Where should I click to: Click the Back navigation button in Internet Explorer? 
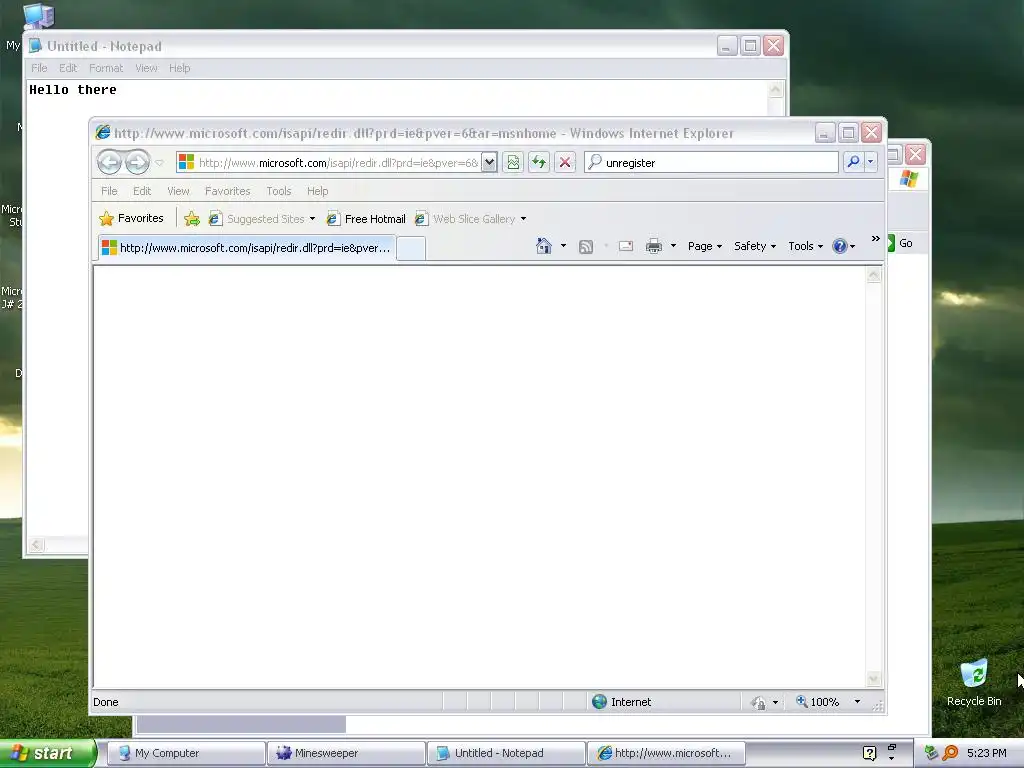click(109, 162)
